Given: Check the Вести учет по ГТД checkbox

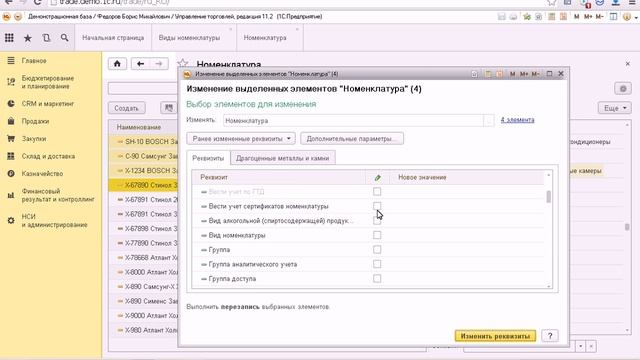Looking at the screenshot, I should pos(377,191).
